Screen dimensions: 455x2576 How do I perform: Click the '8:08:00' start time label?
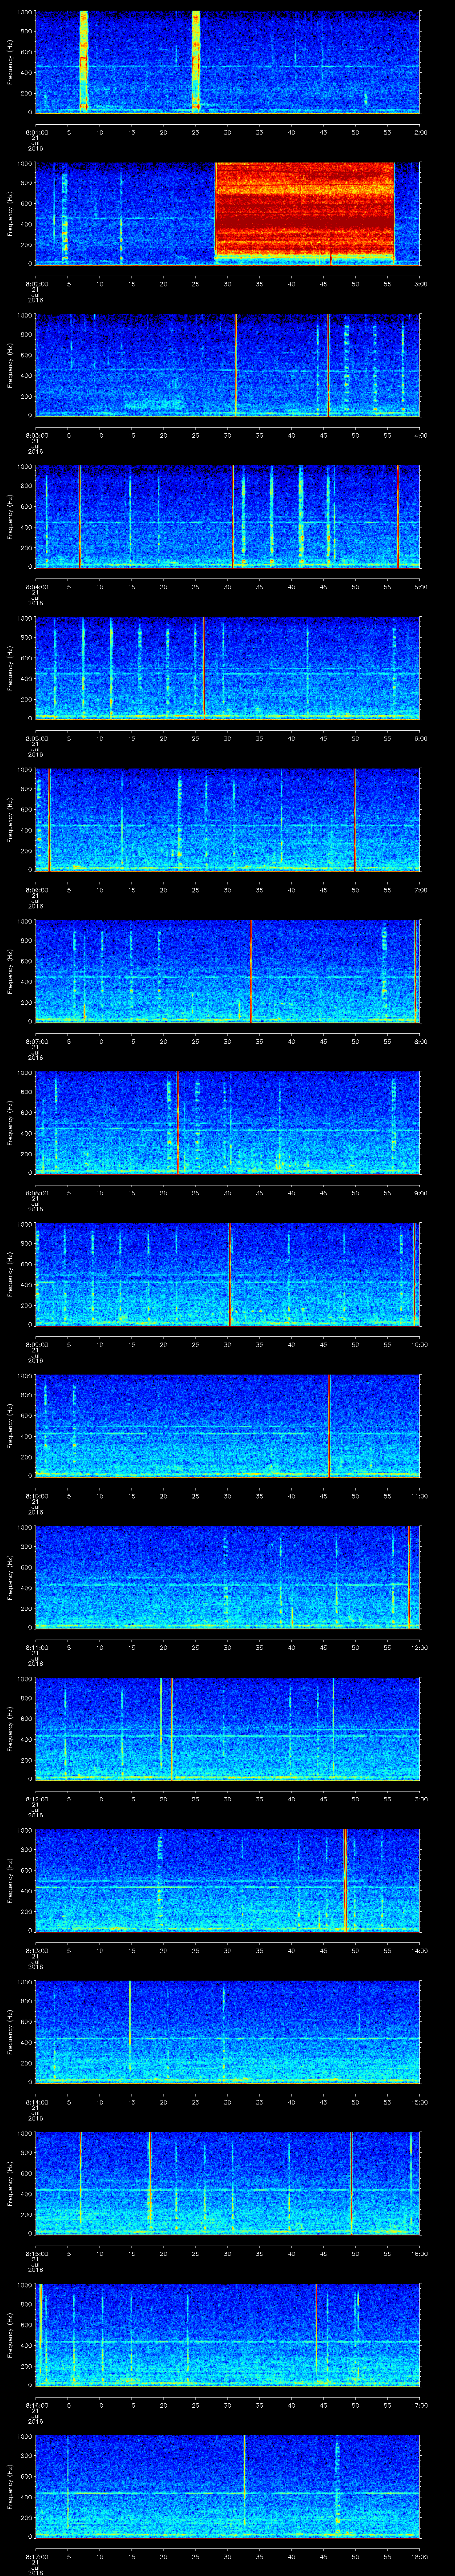coord(36,1192)
